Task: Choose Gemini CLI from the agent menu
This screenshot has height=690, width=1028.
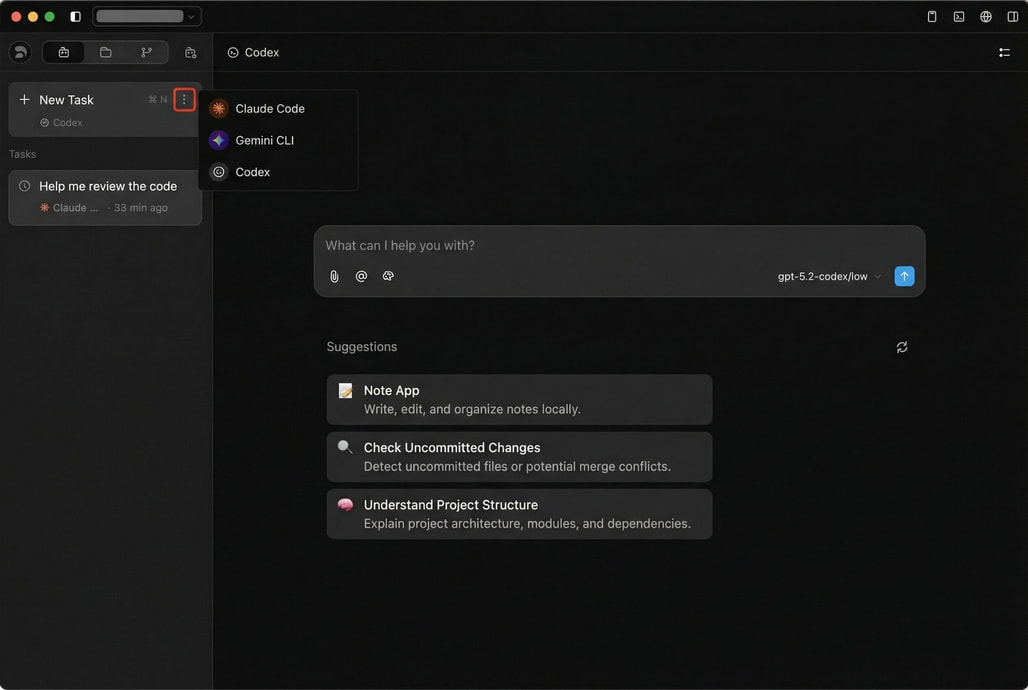Action: [x=264, y=141]
